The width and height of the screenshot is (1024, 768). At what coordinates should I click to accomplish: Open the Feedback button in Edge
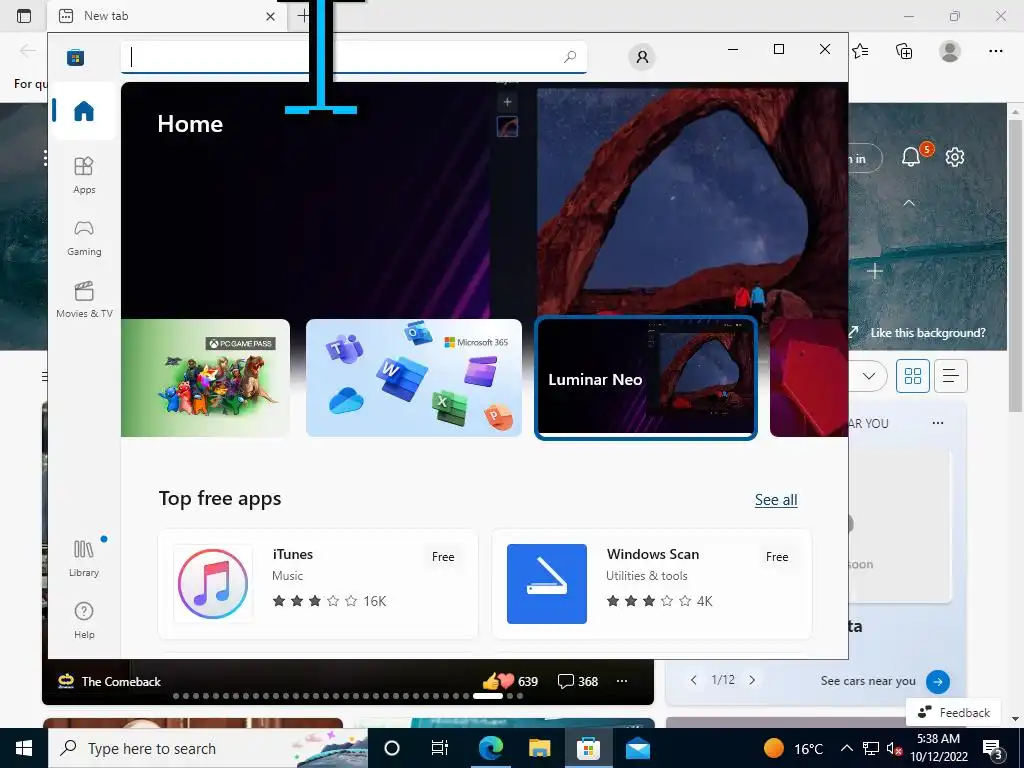coord(953,712)
